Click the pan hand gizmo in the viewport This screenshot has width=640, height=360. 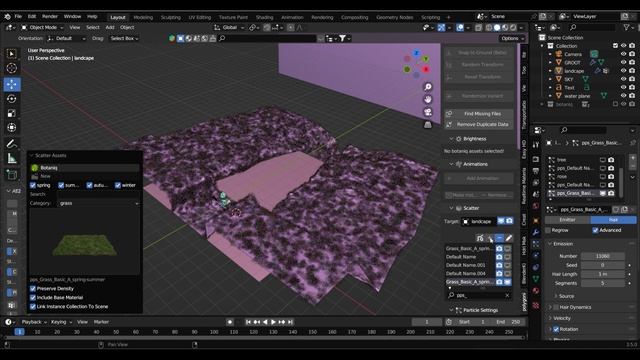(x=427, y=99)
